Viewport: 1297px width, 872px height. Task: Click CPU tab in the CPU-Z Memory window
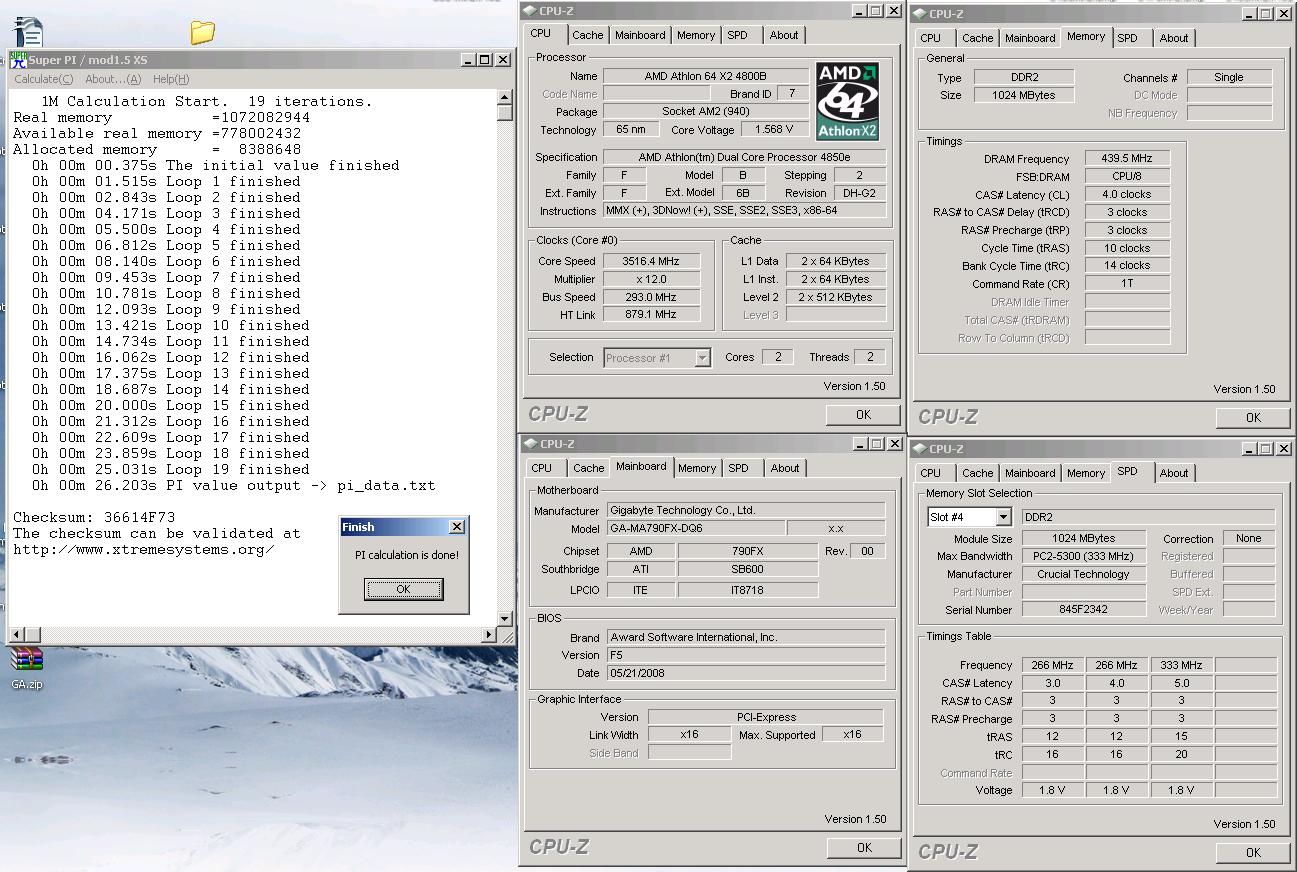pyautogui.click(x=930, y=38)
